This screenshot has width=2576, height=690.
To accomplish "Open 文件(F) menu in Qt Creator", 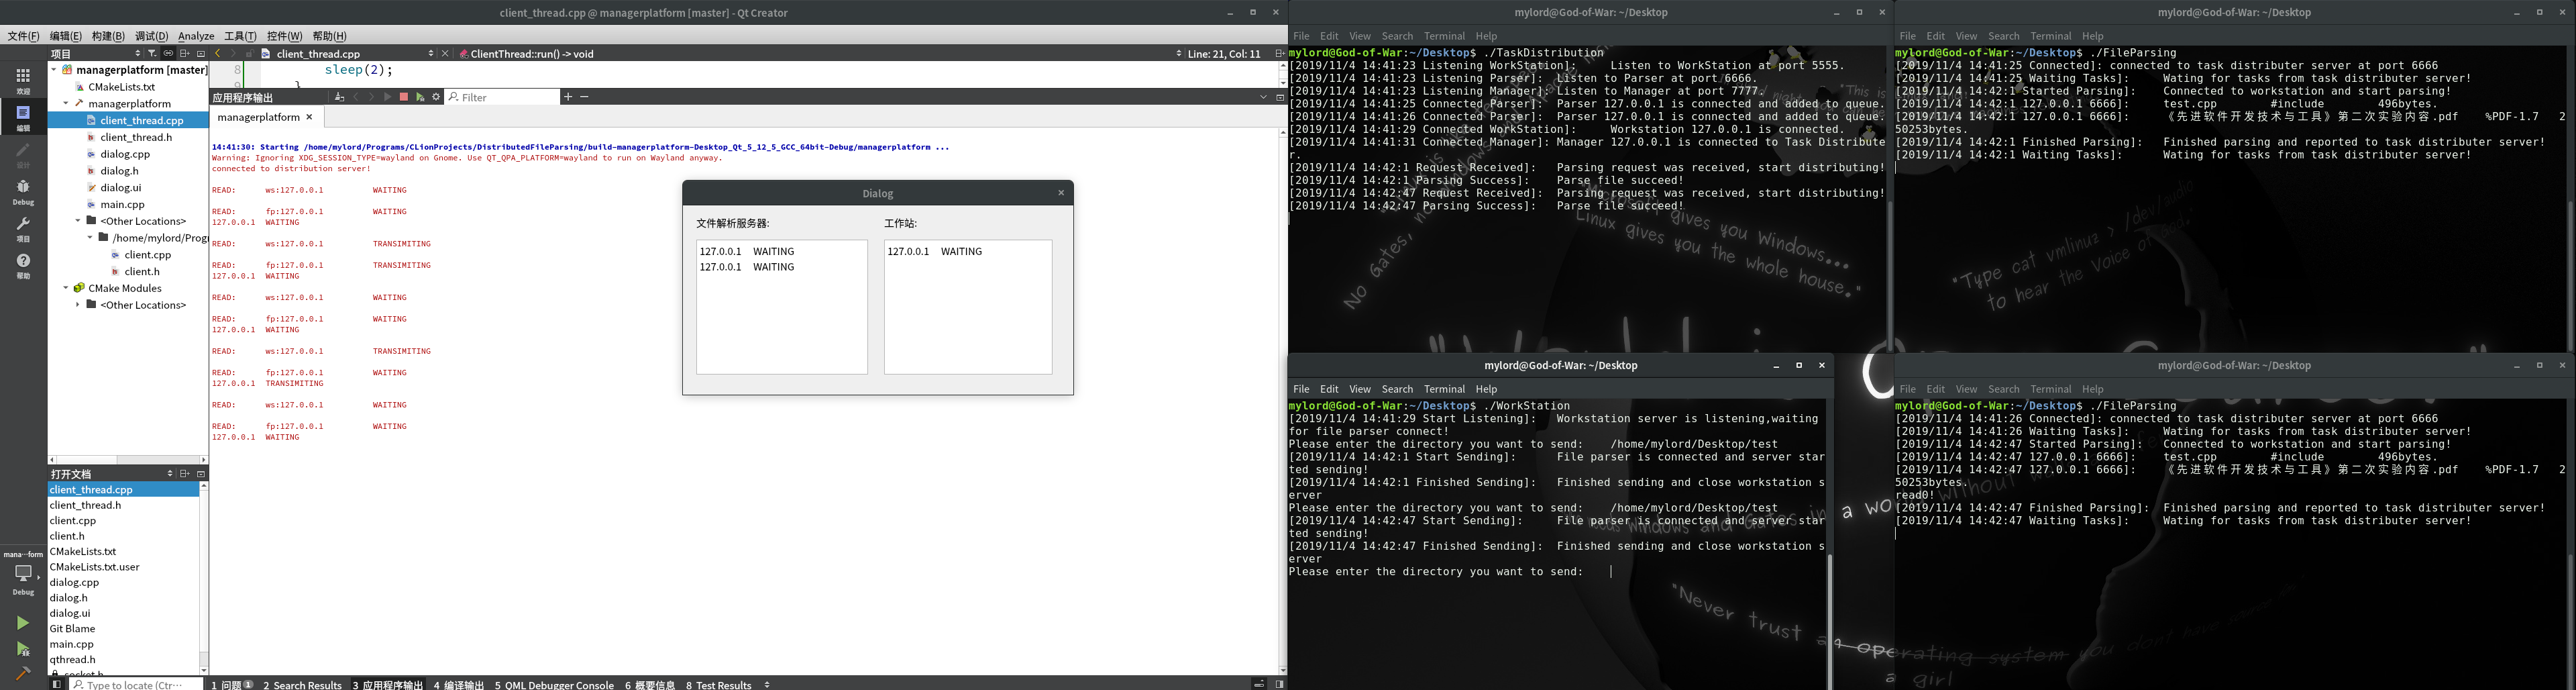I will click(23, 36).
